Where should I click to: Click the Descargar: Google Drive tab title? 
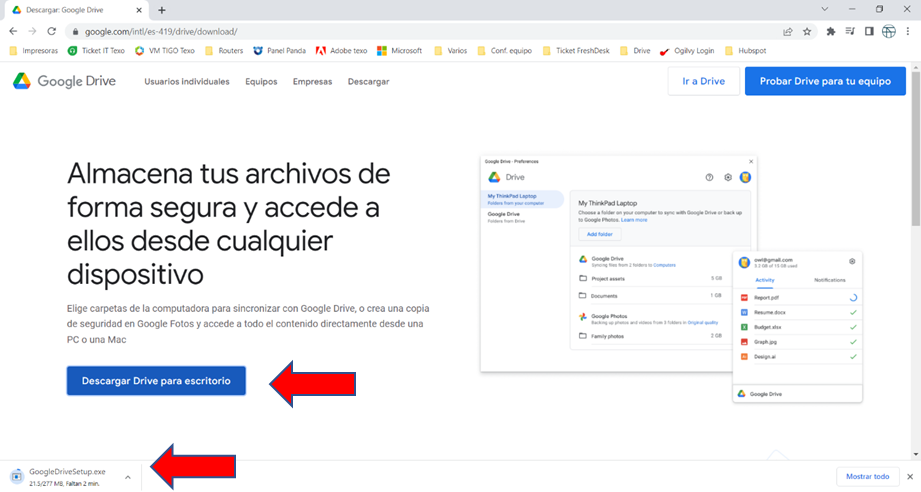pos(65,10)
